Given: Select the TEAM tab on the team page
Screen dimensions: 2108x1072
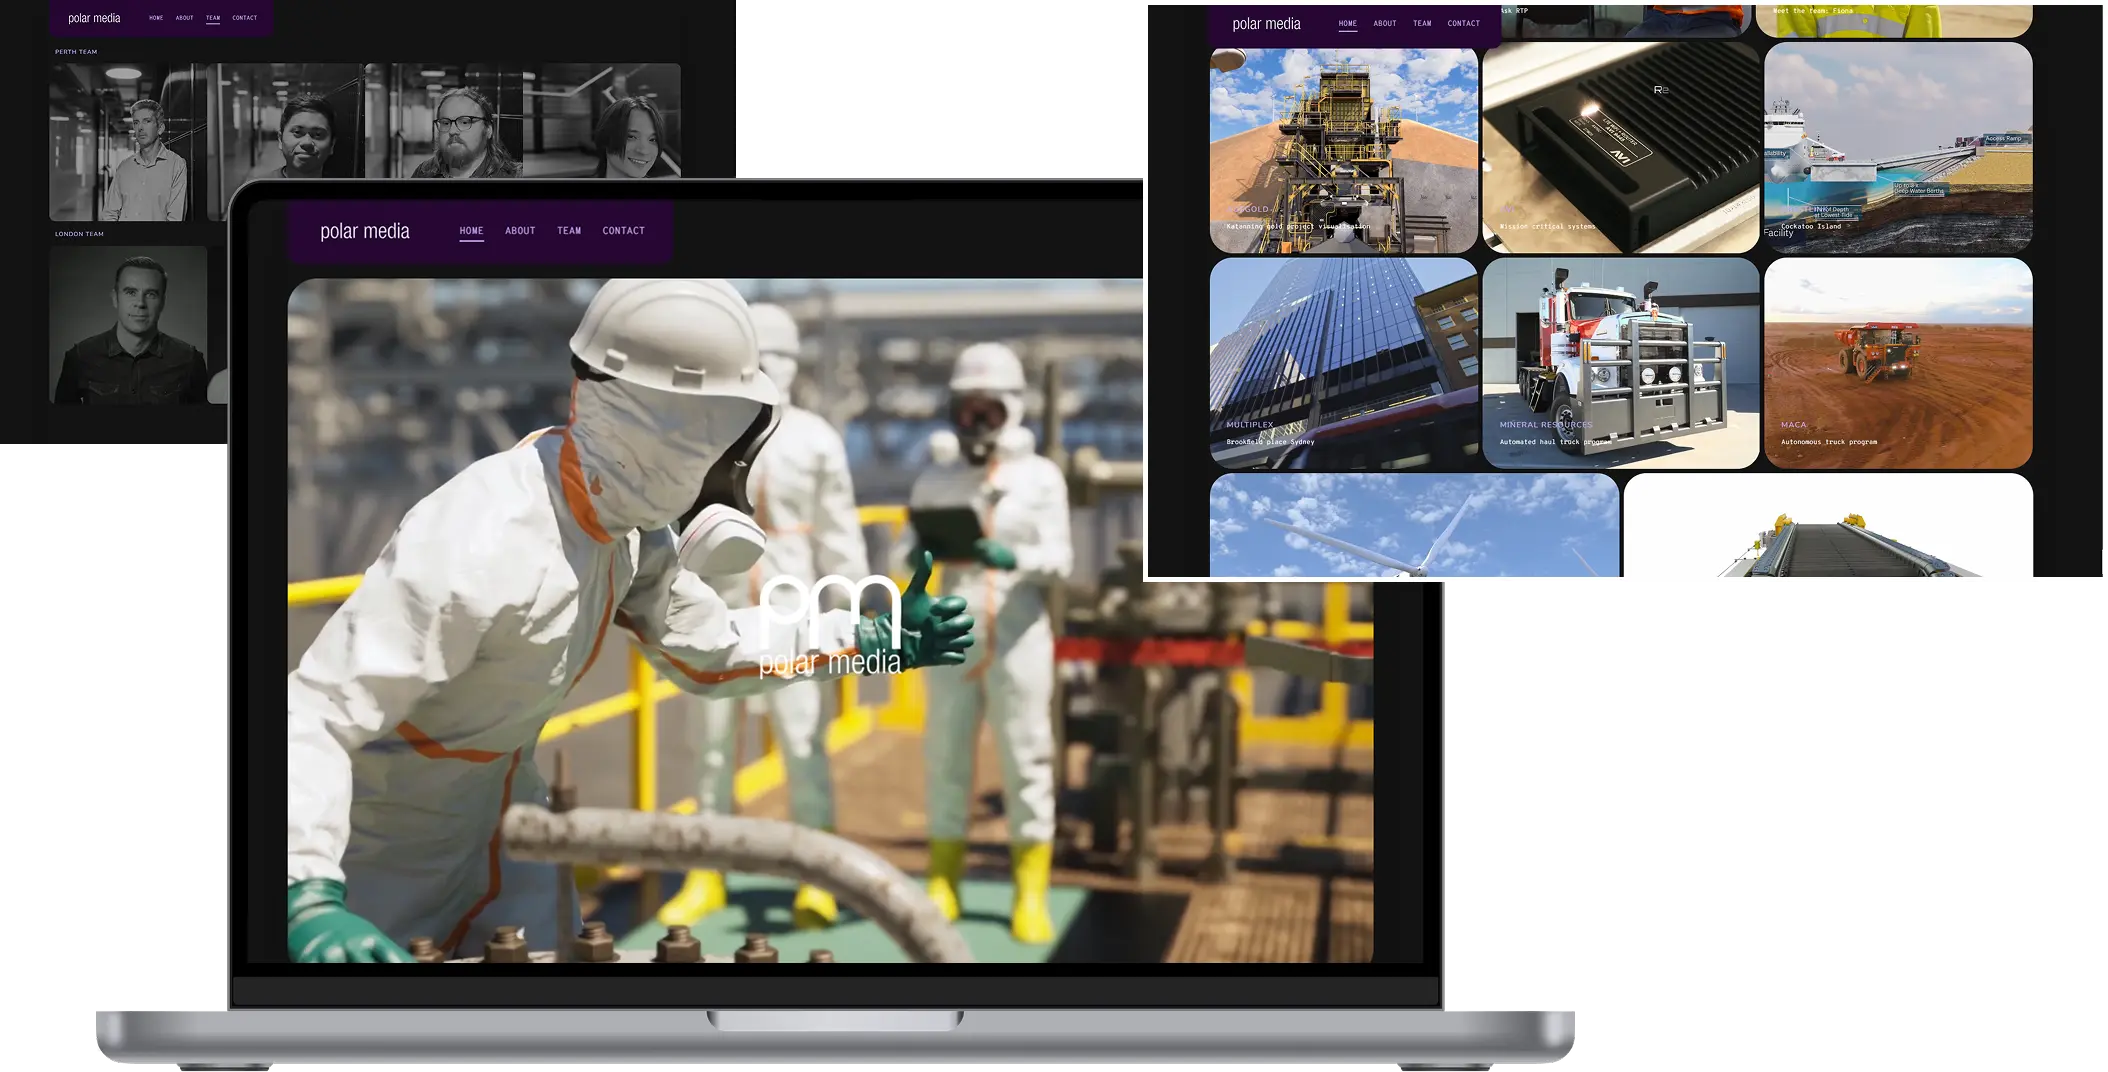Looking at the screenshot, I should [213, 18].
